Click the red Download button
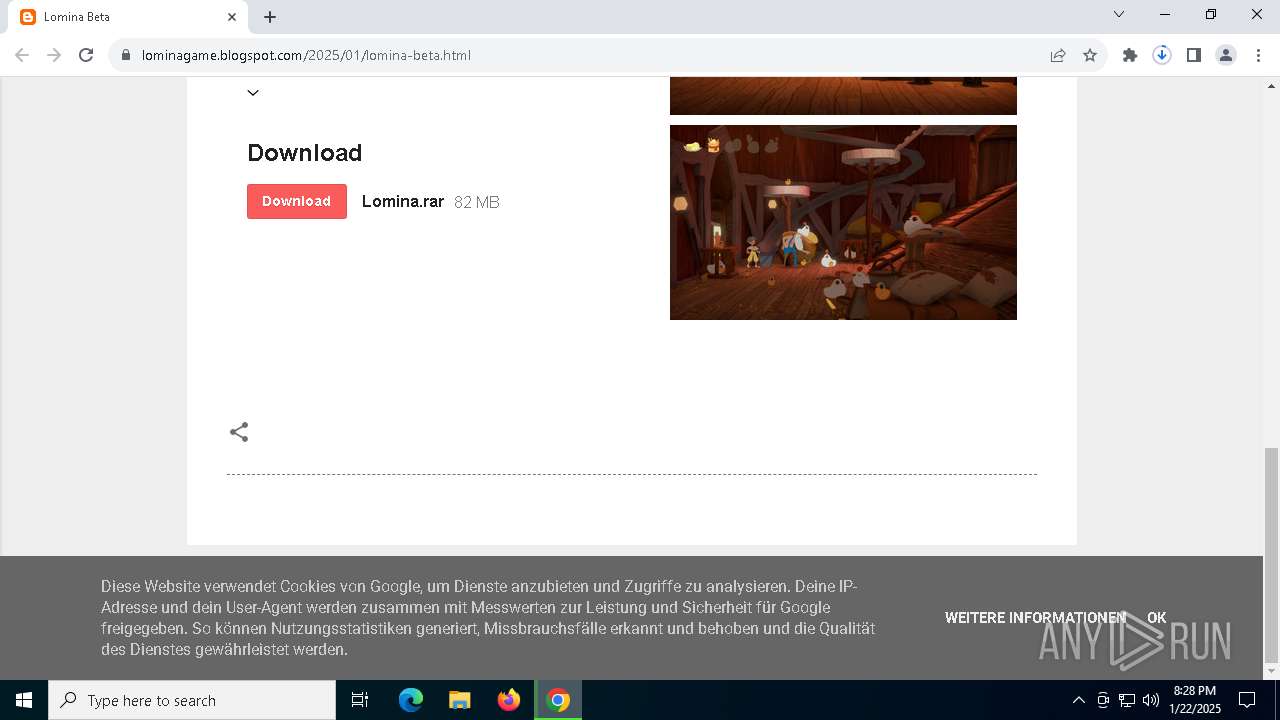The height and width of the screenshot is (720, 1280). 296,201
